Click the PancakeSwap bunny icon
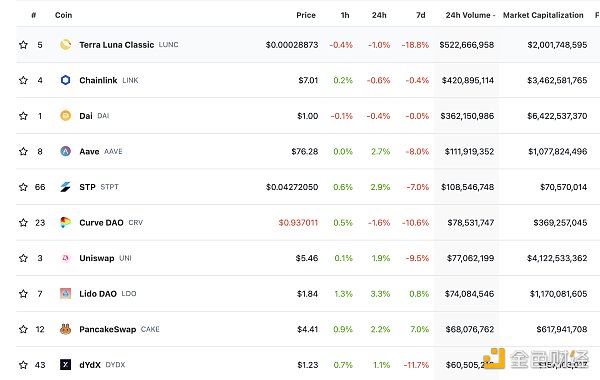Image resolution: width=600 pixels, height=380 pixels. point(65,329)
